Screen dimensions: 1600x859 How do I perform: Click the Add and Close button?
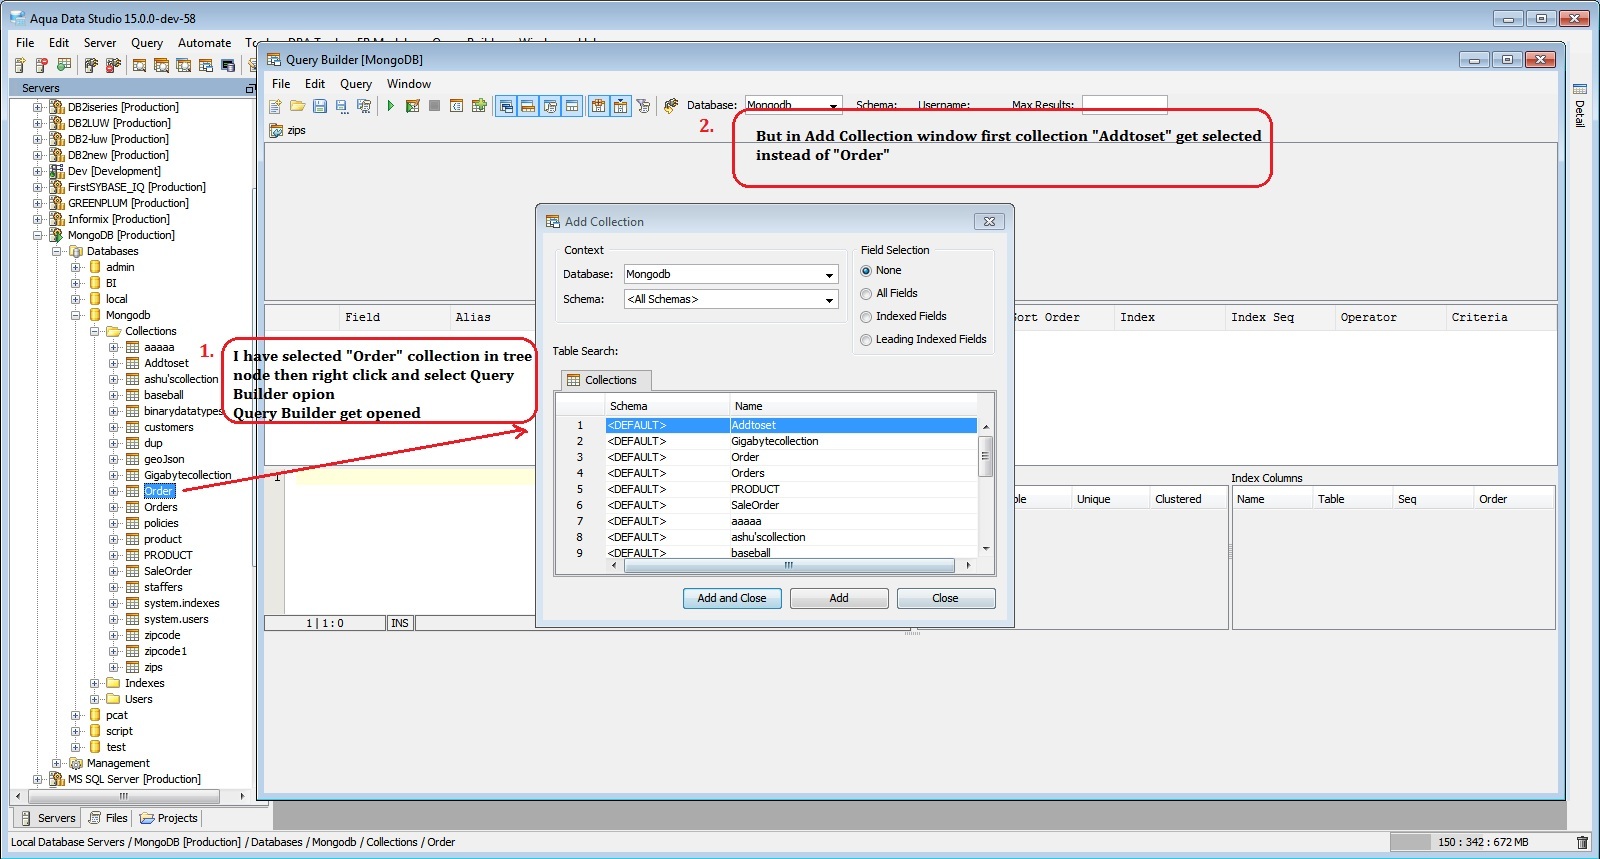(732, 598)
